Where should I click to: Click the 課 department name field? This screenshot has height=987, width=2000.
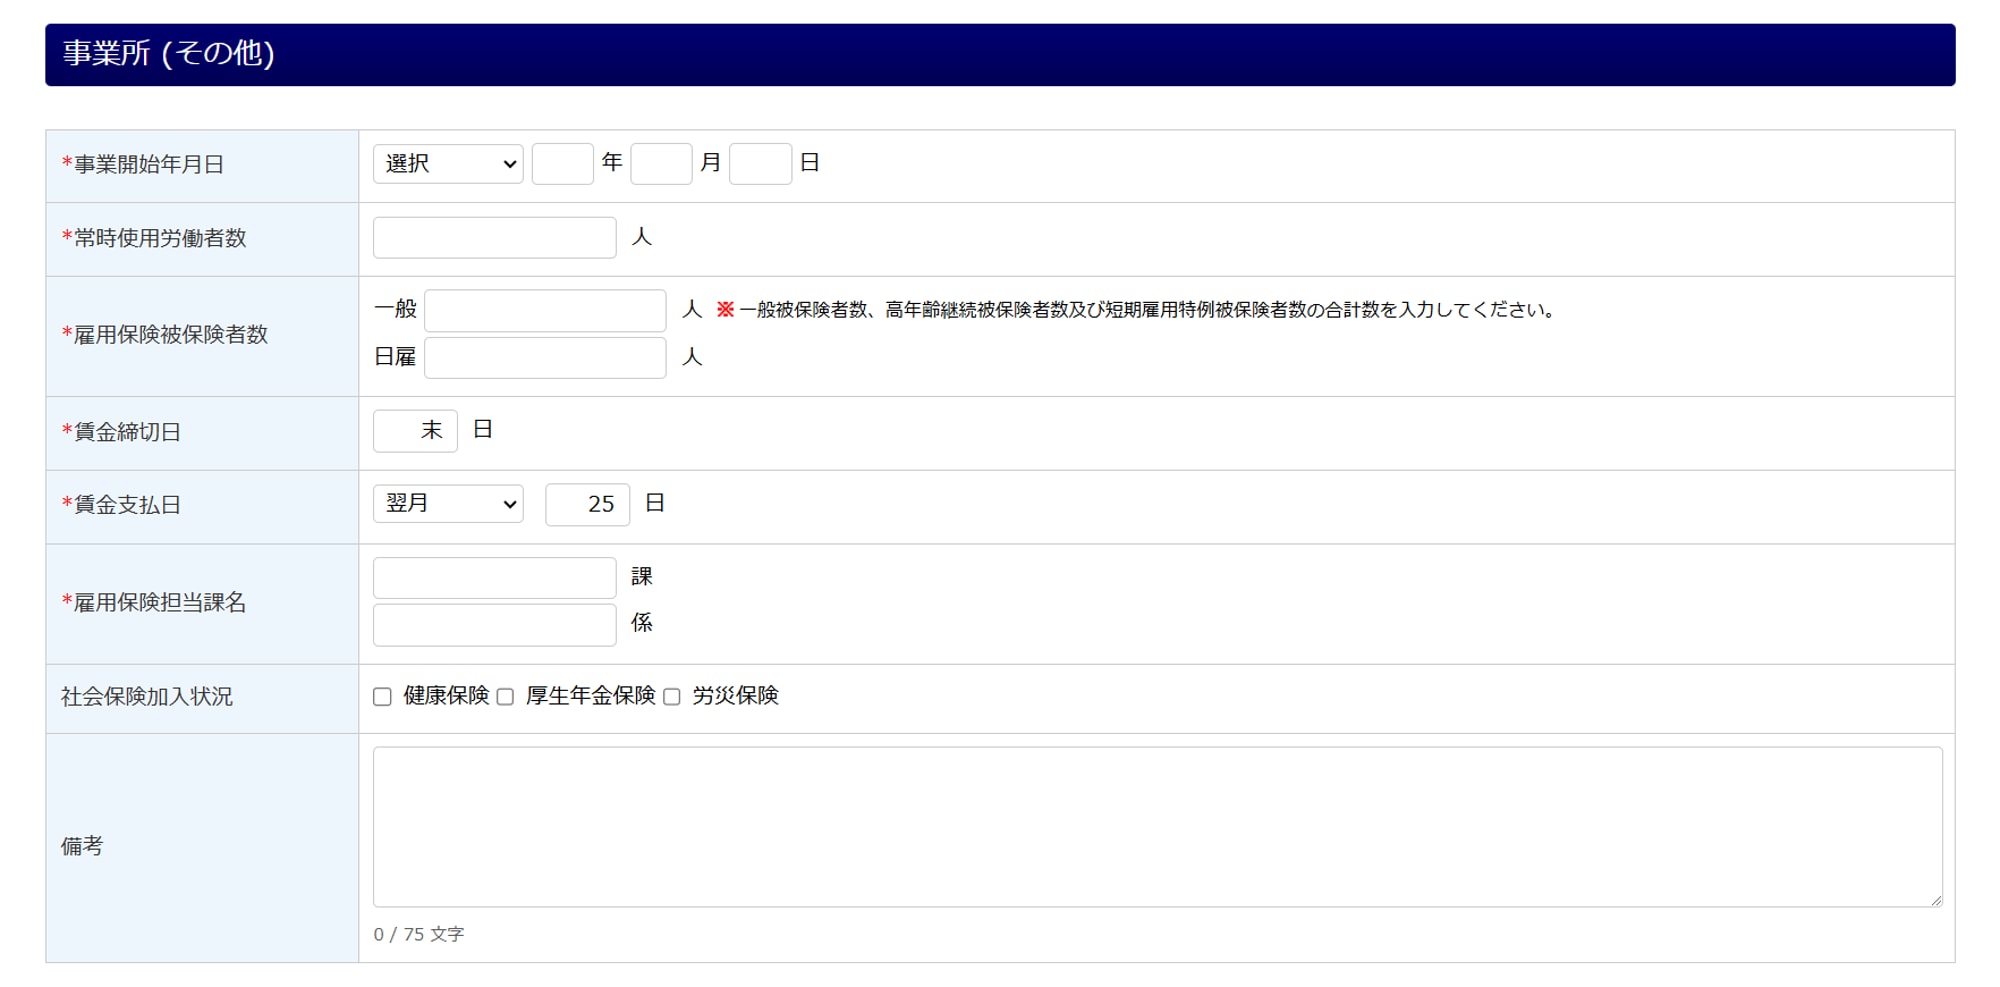pos(495,578)
